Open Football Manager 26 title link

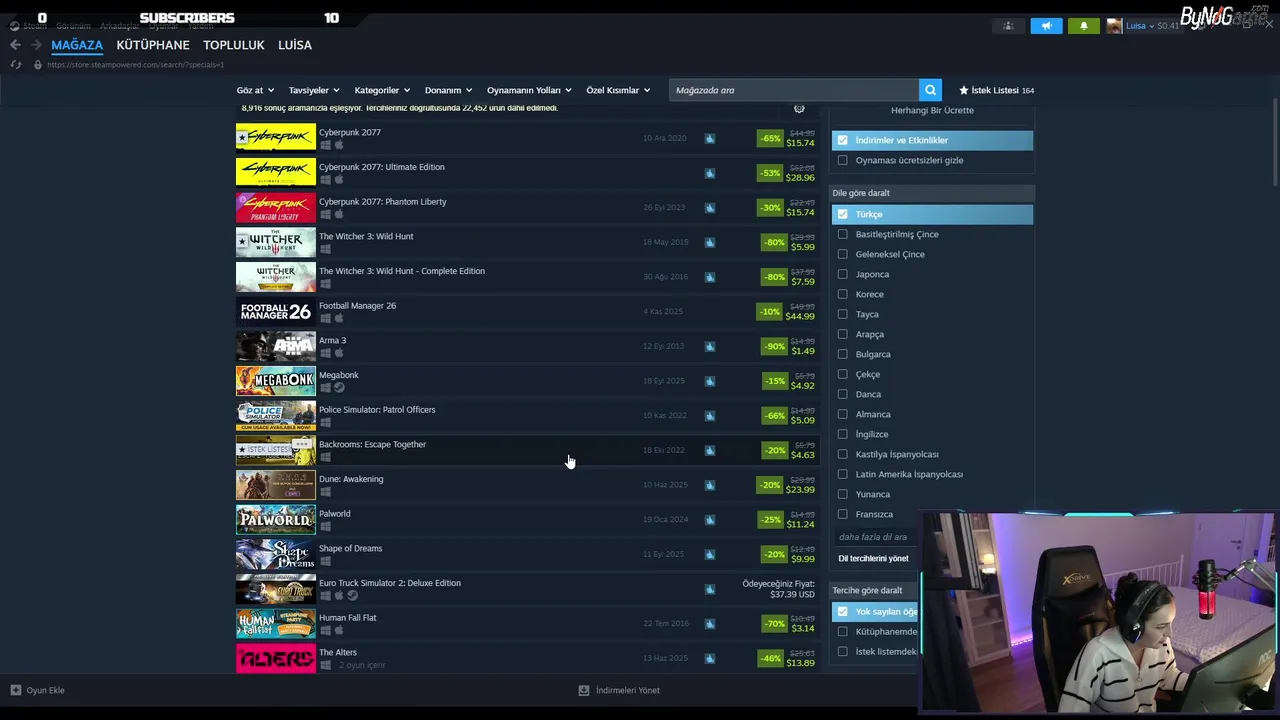pos(357,305)
